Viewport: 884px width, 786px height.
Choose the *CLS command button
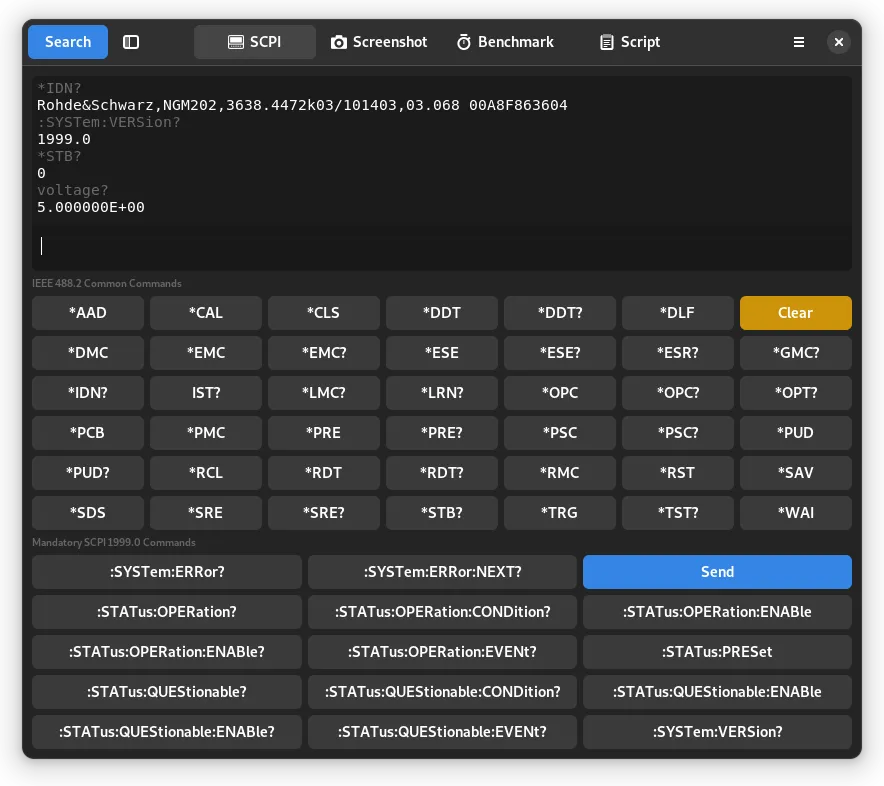point(324,313)
